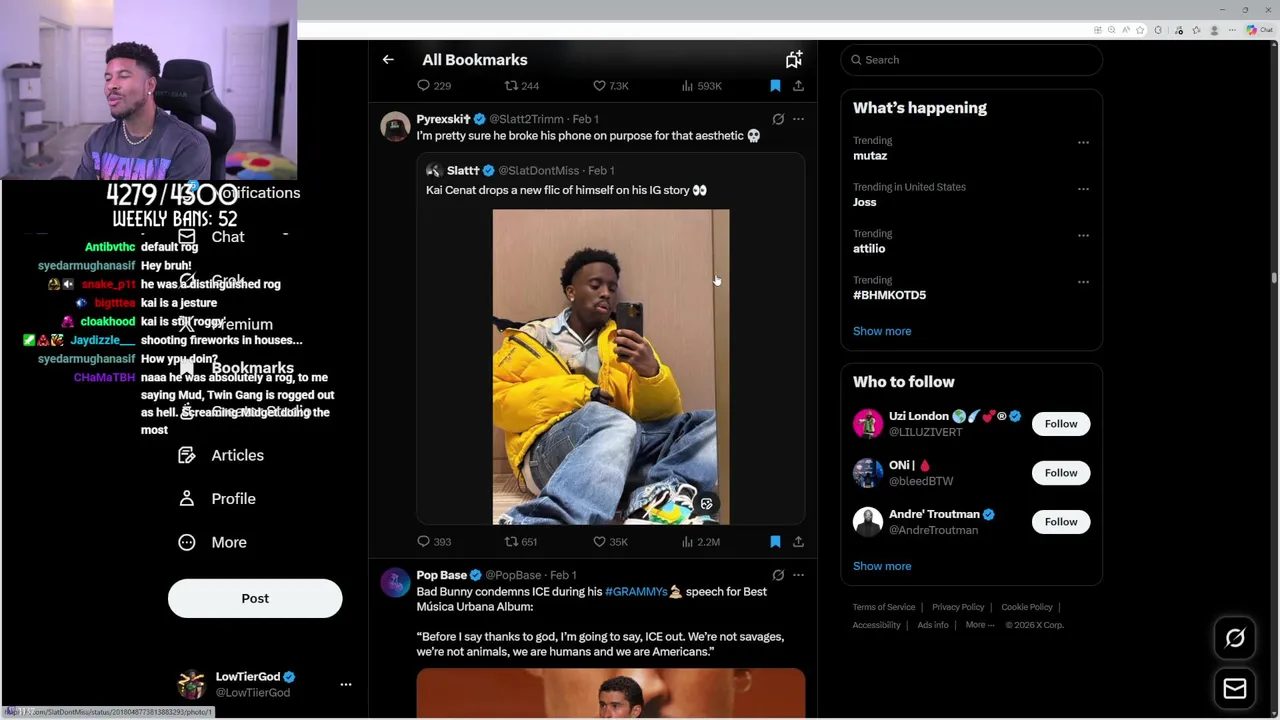
Task: Open the LowTierGod account switcher menu
Action: 346,684
